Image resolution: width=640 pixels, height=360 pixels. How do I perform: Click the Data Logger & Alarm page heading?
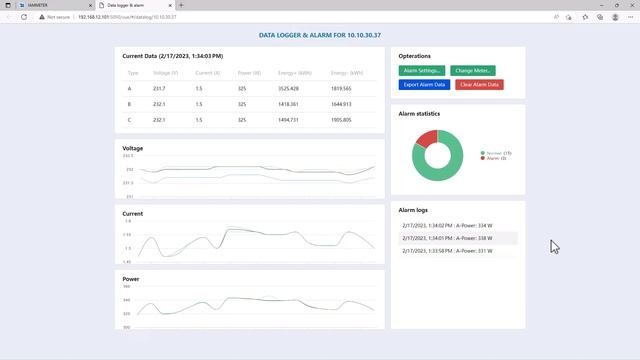pos(320,35)
